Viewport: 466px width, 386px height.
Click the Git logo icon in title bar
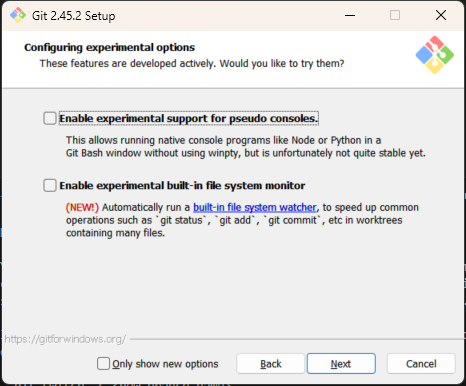[18, 15]
